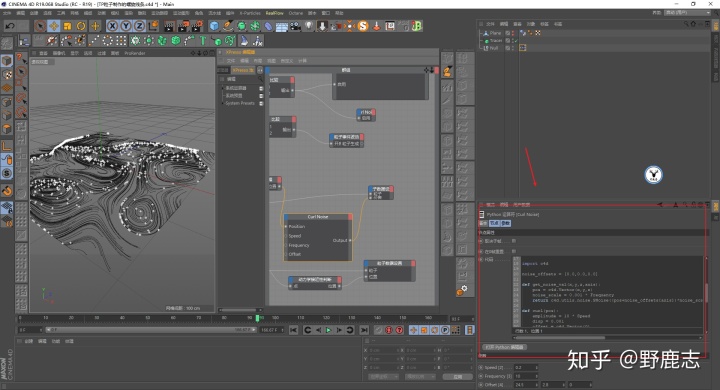Click the gear settings icon in tool column
The height and width of the screenshot is (390, 720).
point(462,290)
